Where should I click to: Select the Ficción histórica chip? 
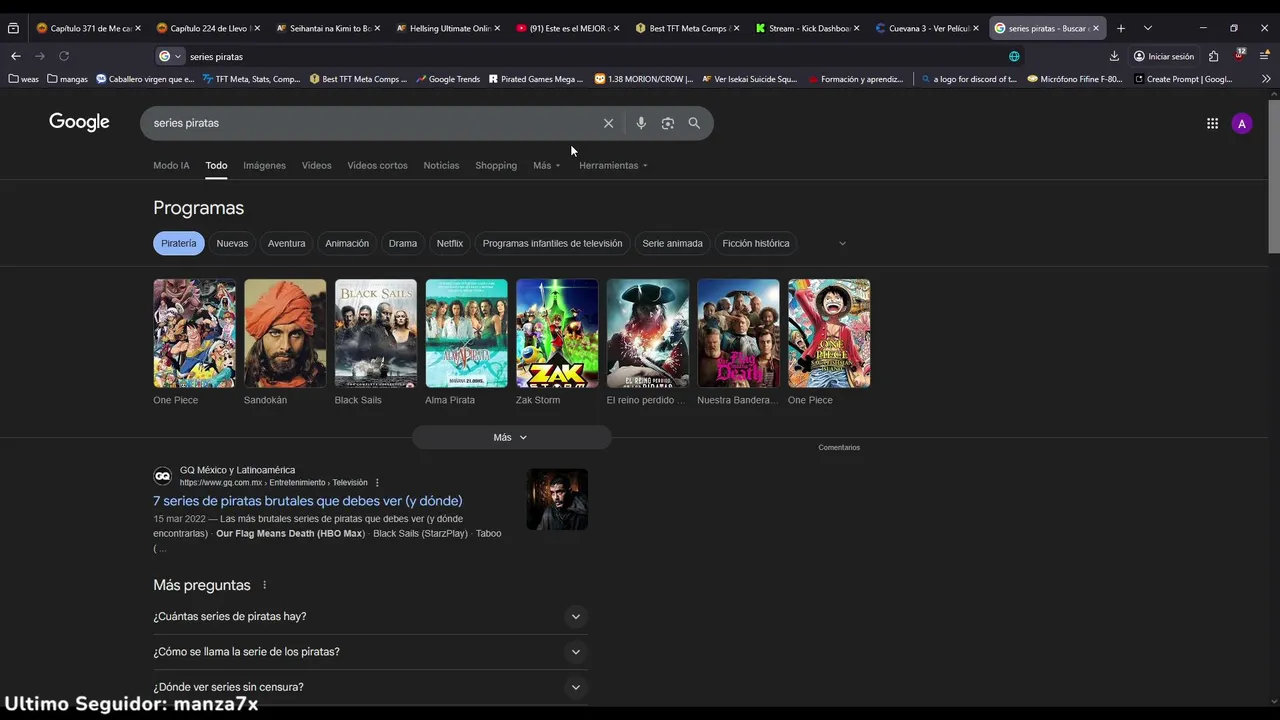point(756,243)
